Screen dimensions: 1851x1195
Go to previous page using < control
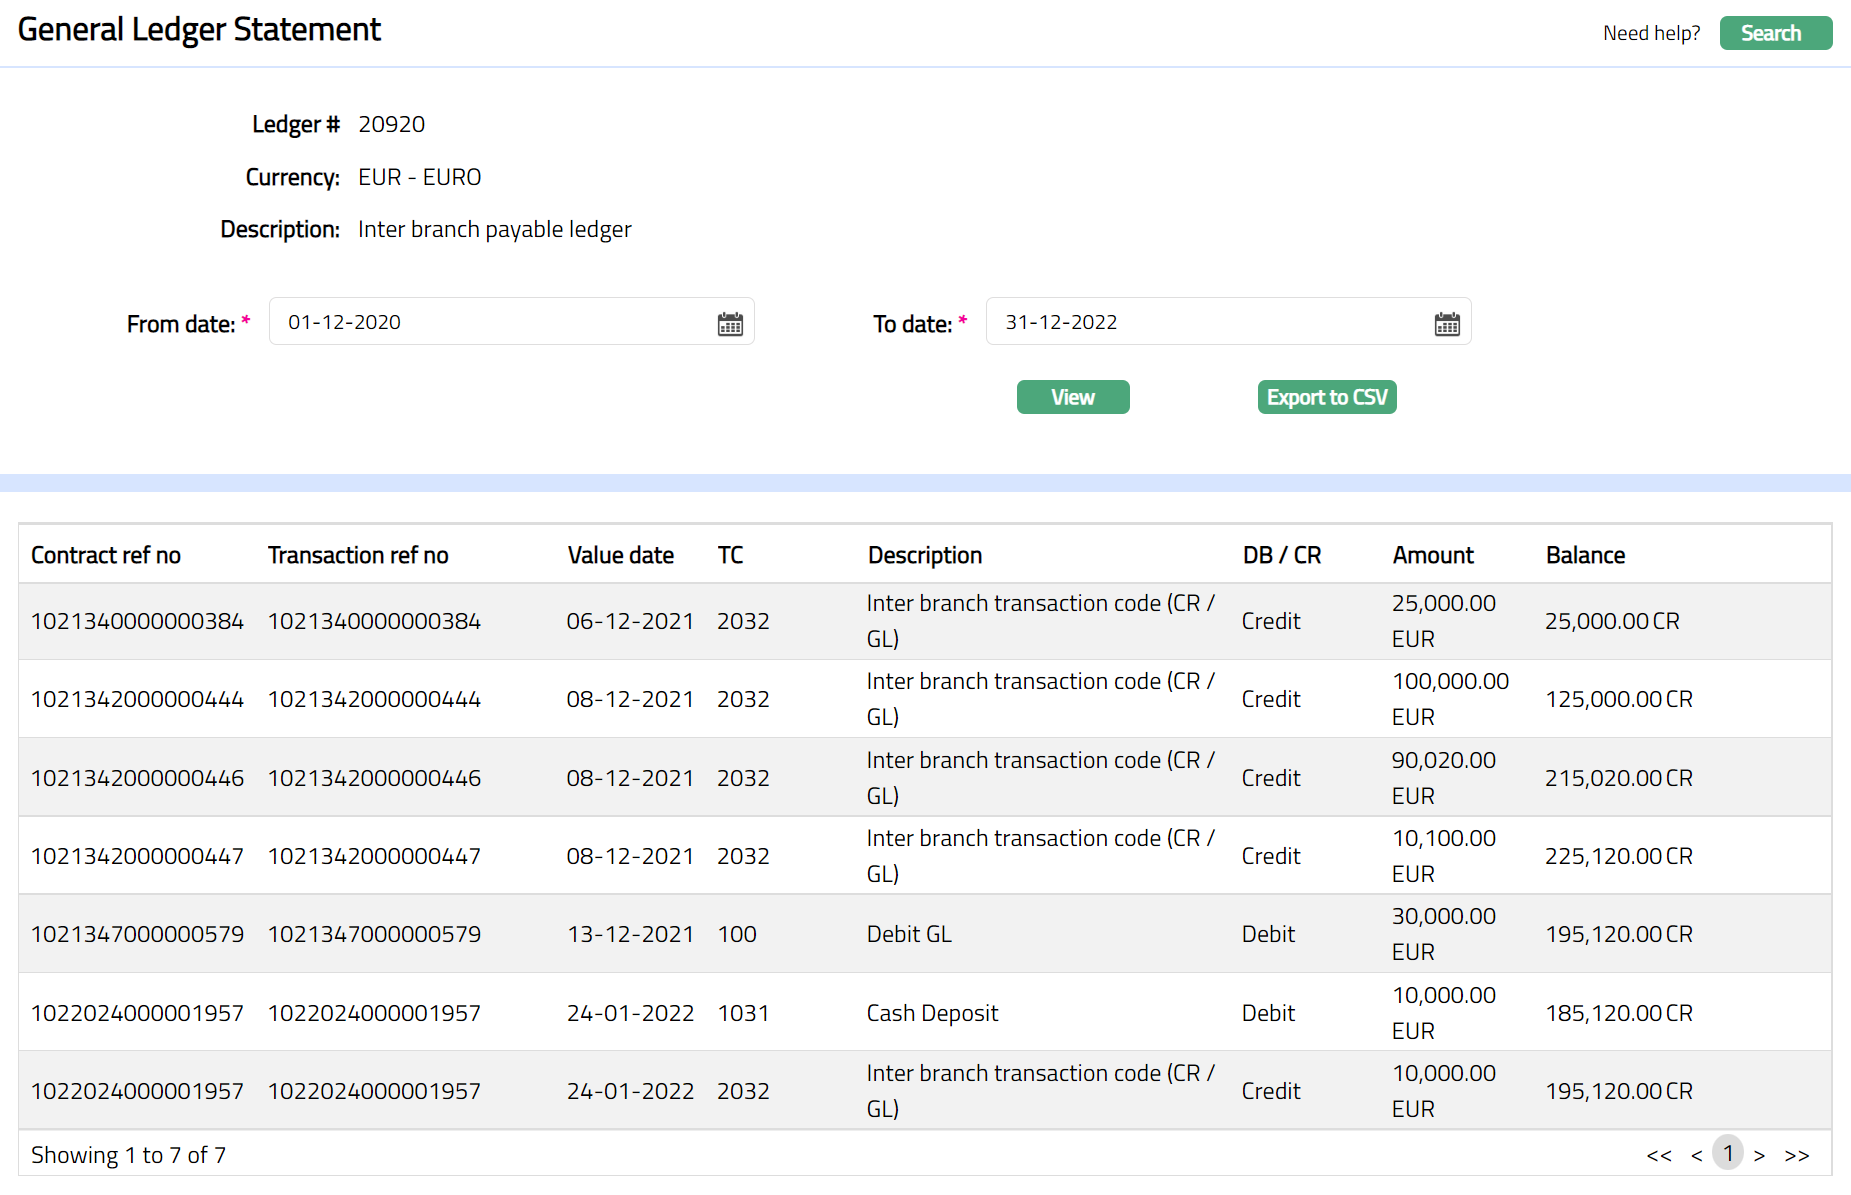[1696, 1155]
